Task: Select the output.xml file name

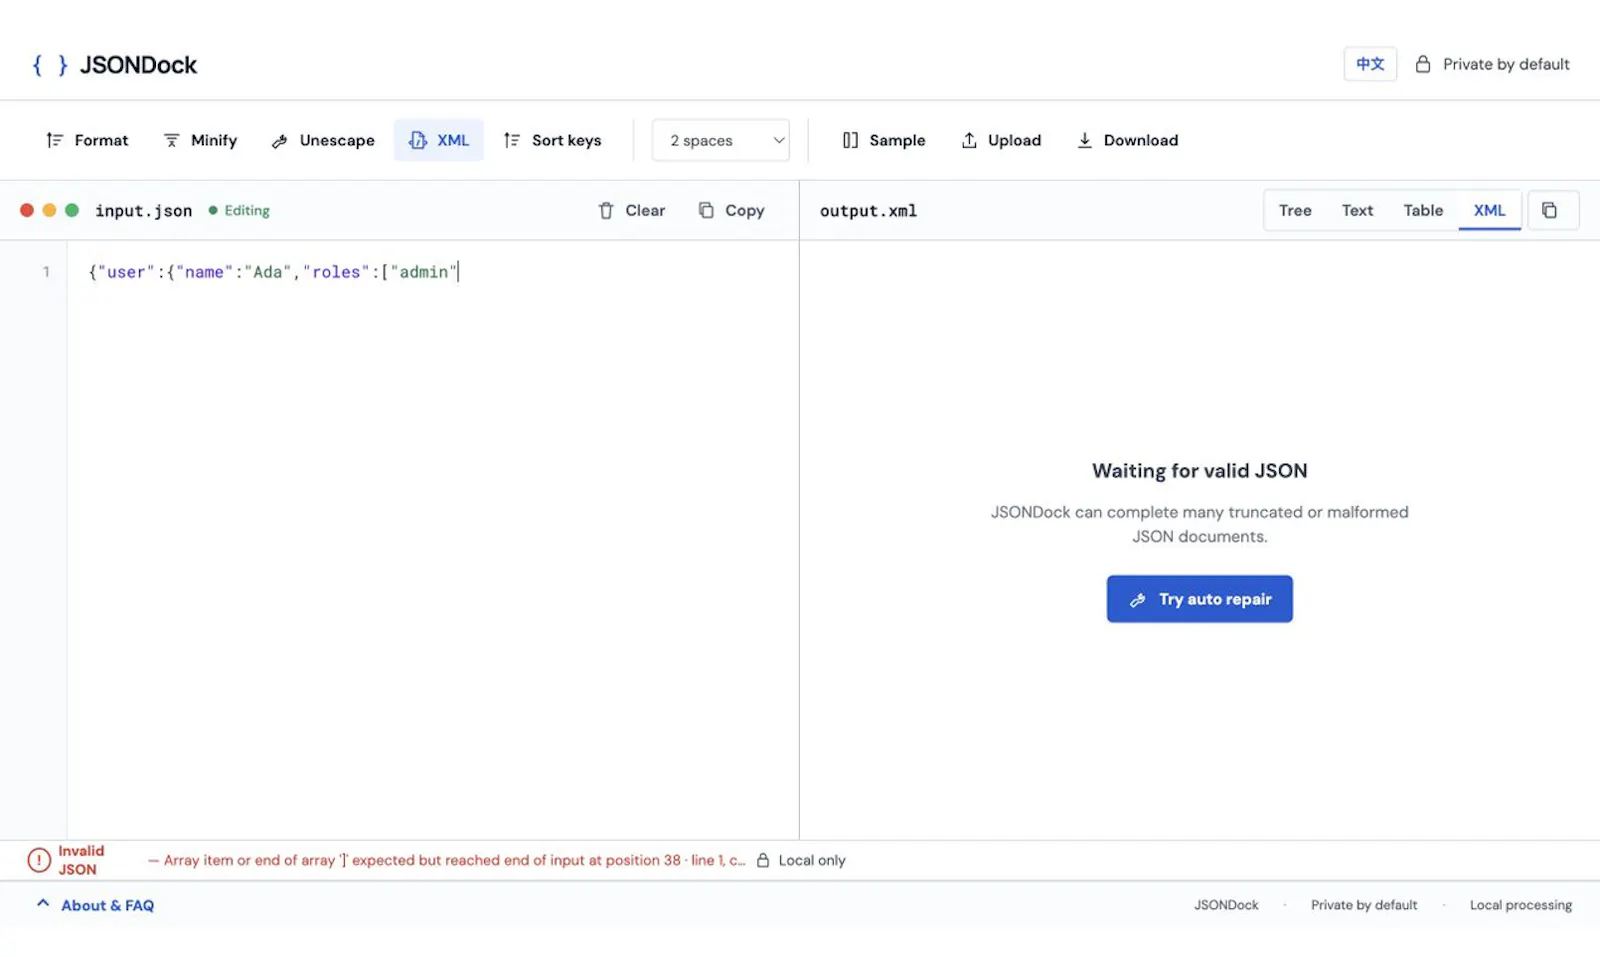Action: 868,211
